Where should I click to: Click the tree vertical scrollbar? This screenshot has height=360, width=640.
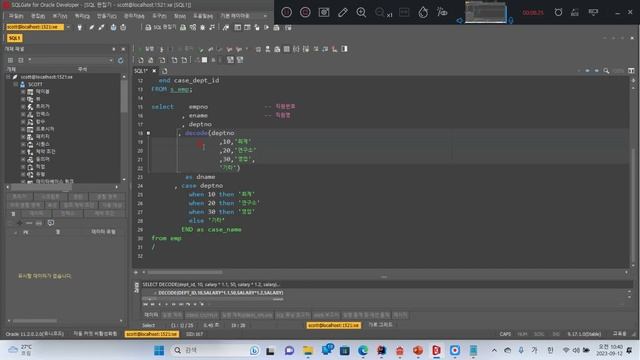124,128
